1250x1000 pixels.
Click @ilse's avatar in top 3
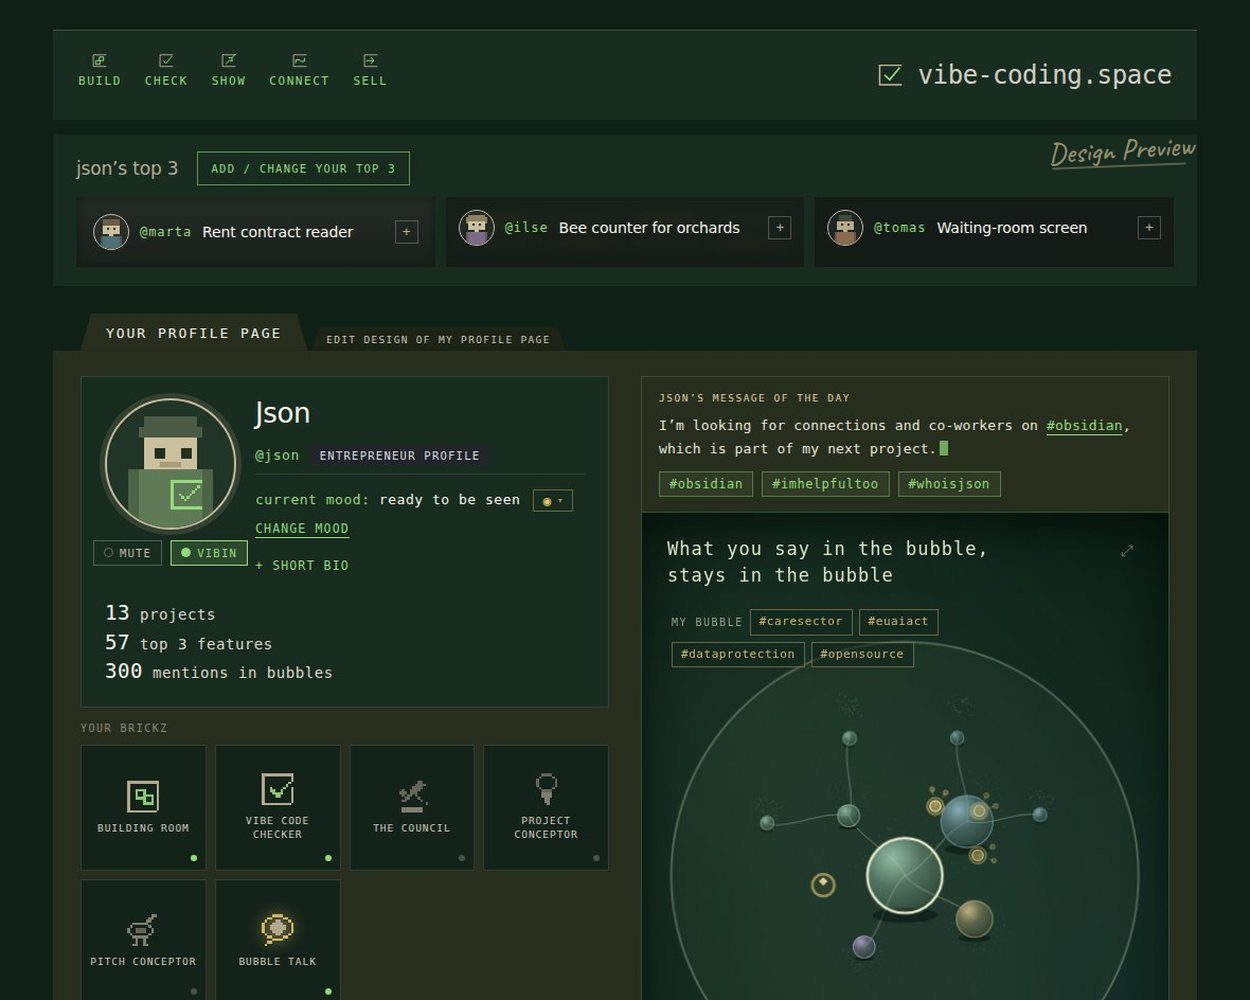[x=476, y=228]
